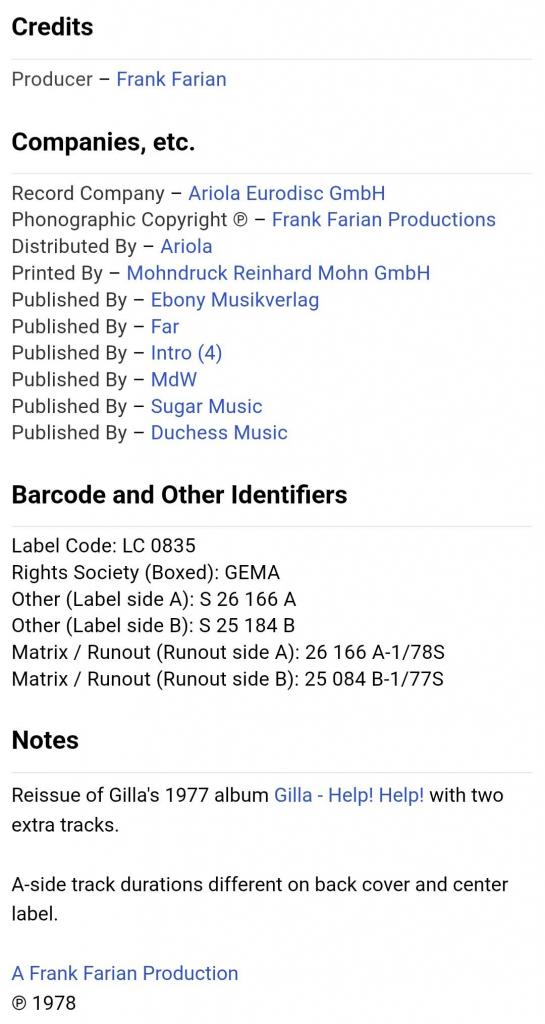This screenshot has height=1024, width=545.
Task: Open the Ariola distributor link
Action: click(x=186, y=246)
